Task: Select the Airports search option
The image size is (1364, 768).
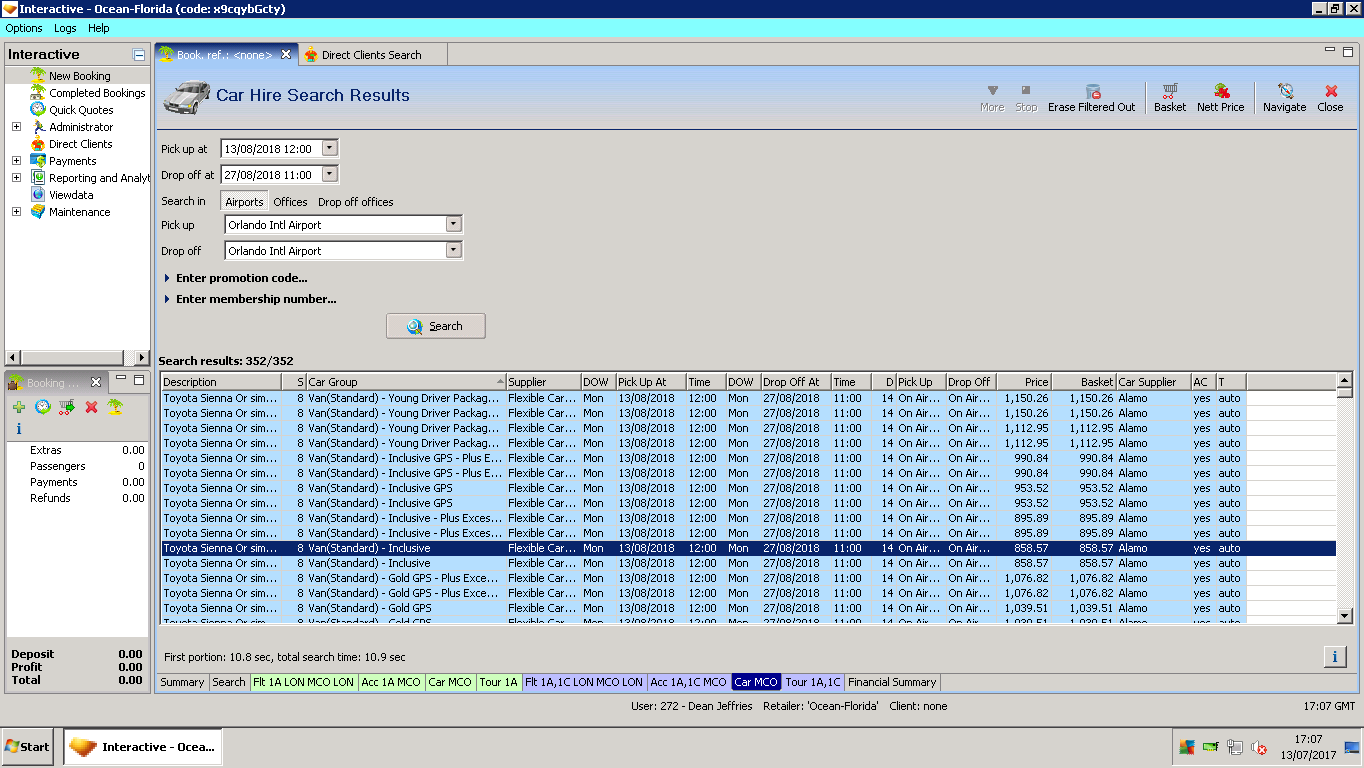Action: point(244,202)
